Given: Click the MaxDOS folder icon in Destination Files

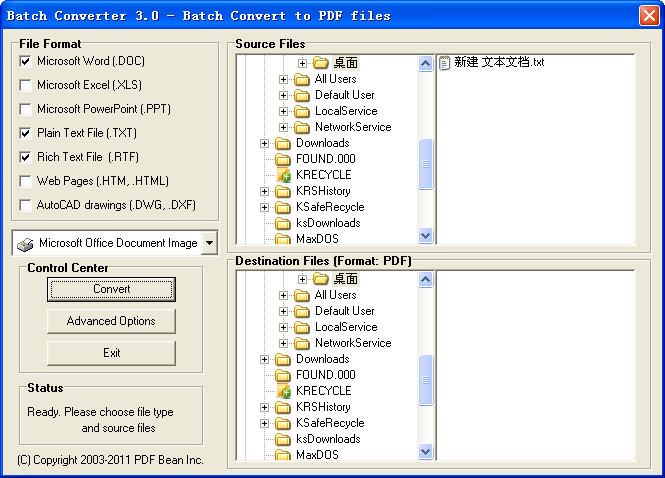Looking at the screenshot, I should pos(283,455).
